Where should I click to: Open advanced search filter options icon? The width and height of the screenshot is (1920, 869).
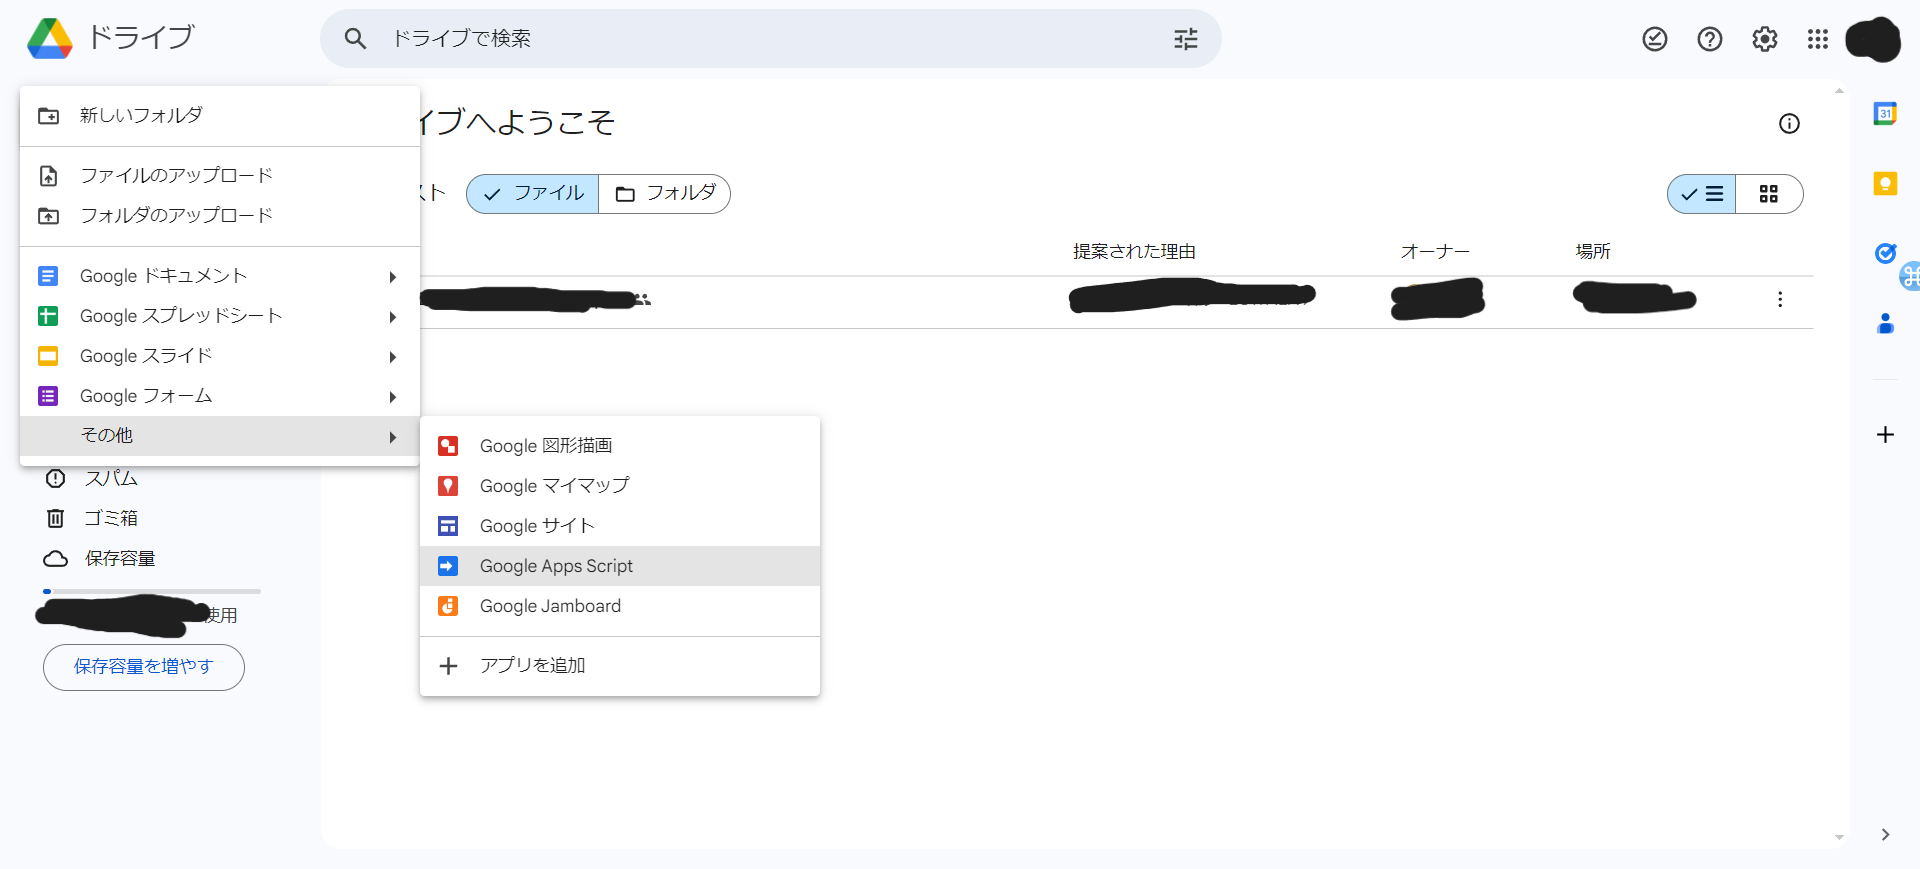pos(1186,39)
